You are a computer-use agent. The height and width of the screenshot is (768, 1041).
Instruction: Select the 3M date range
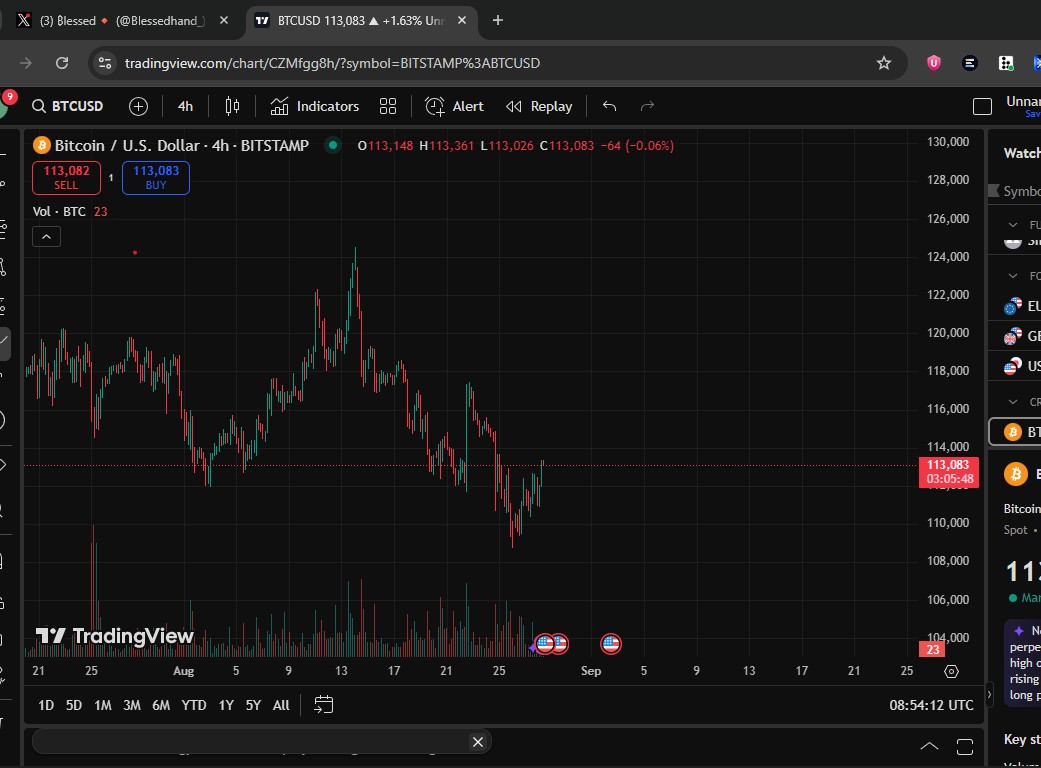[132, 705]
